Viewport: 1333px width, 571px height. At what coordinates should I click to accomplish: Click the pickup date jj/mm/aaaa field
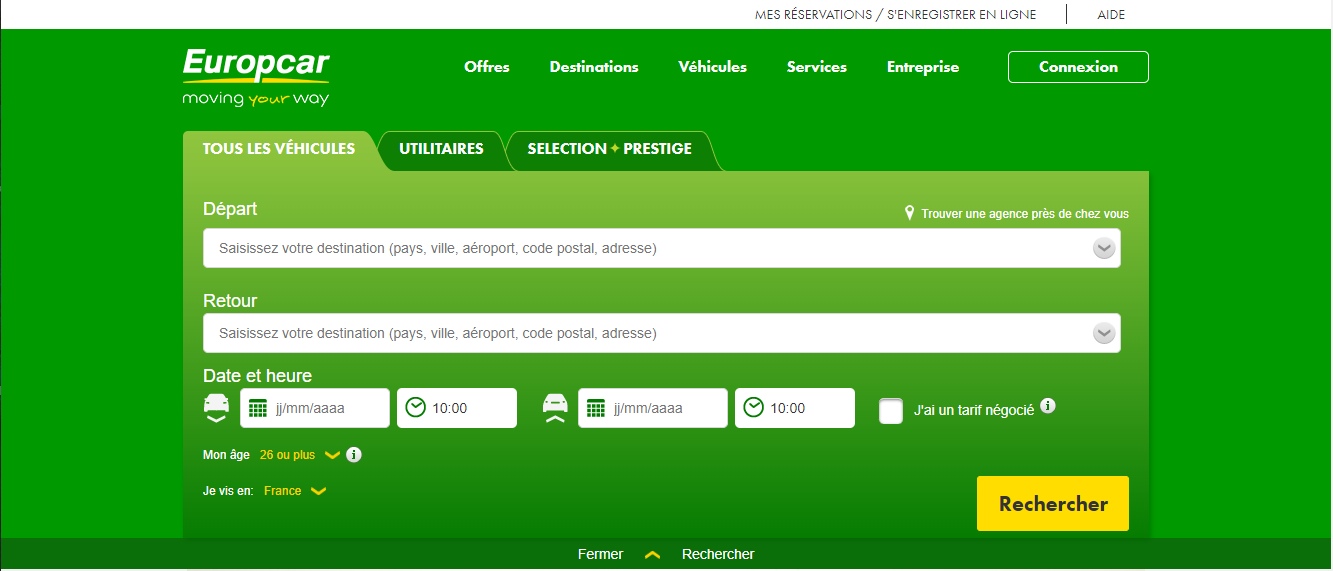click(x=315, y=408)
